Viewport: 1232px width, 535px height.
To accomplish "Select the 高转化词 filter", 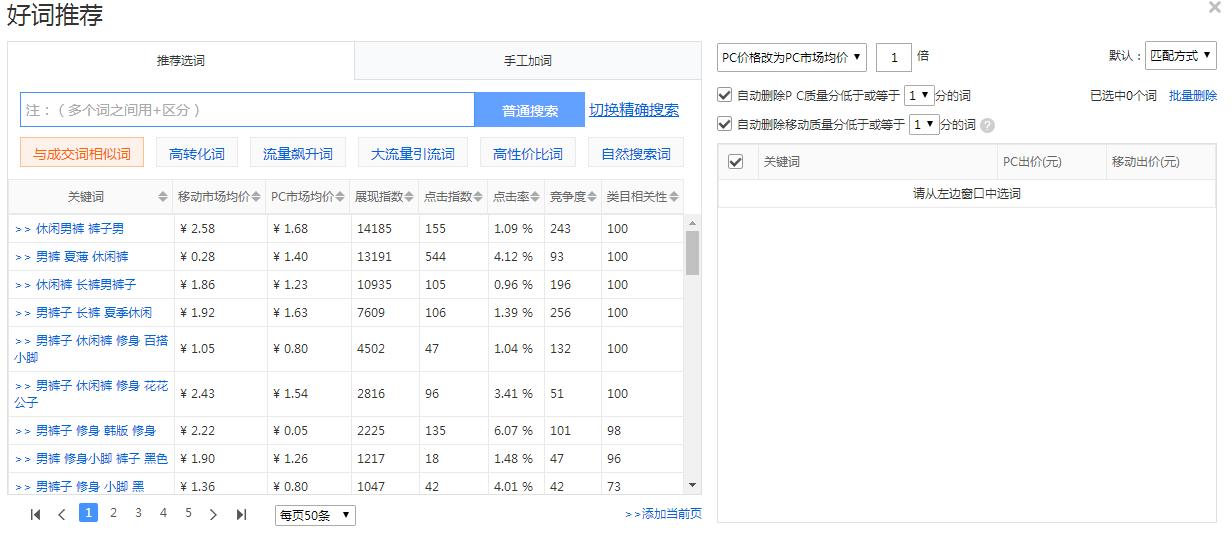I will 197,153.
